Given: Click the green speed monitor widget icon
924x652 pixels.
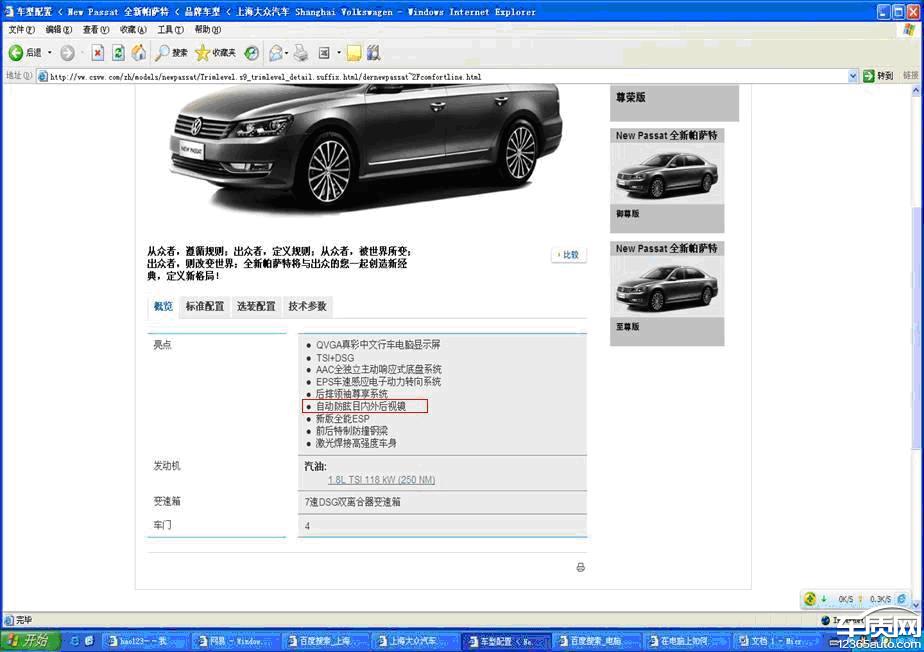Looking at the screenshot, I should [x=810, y=599].
